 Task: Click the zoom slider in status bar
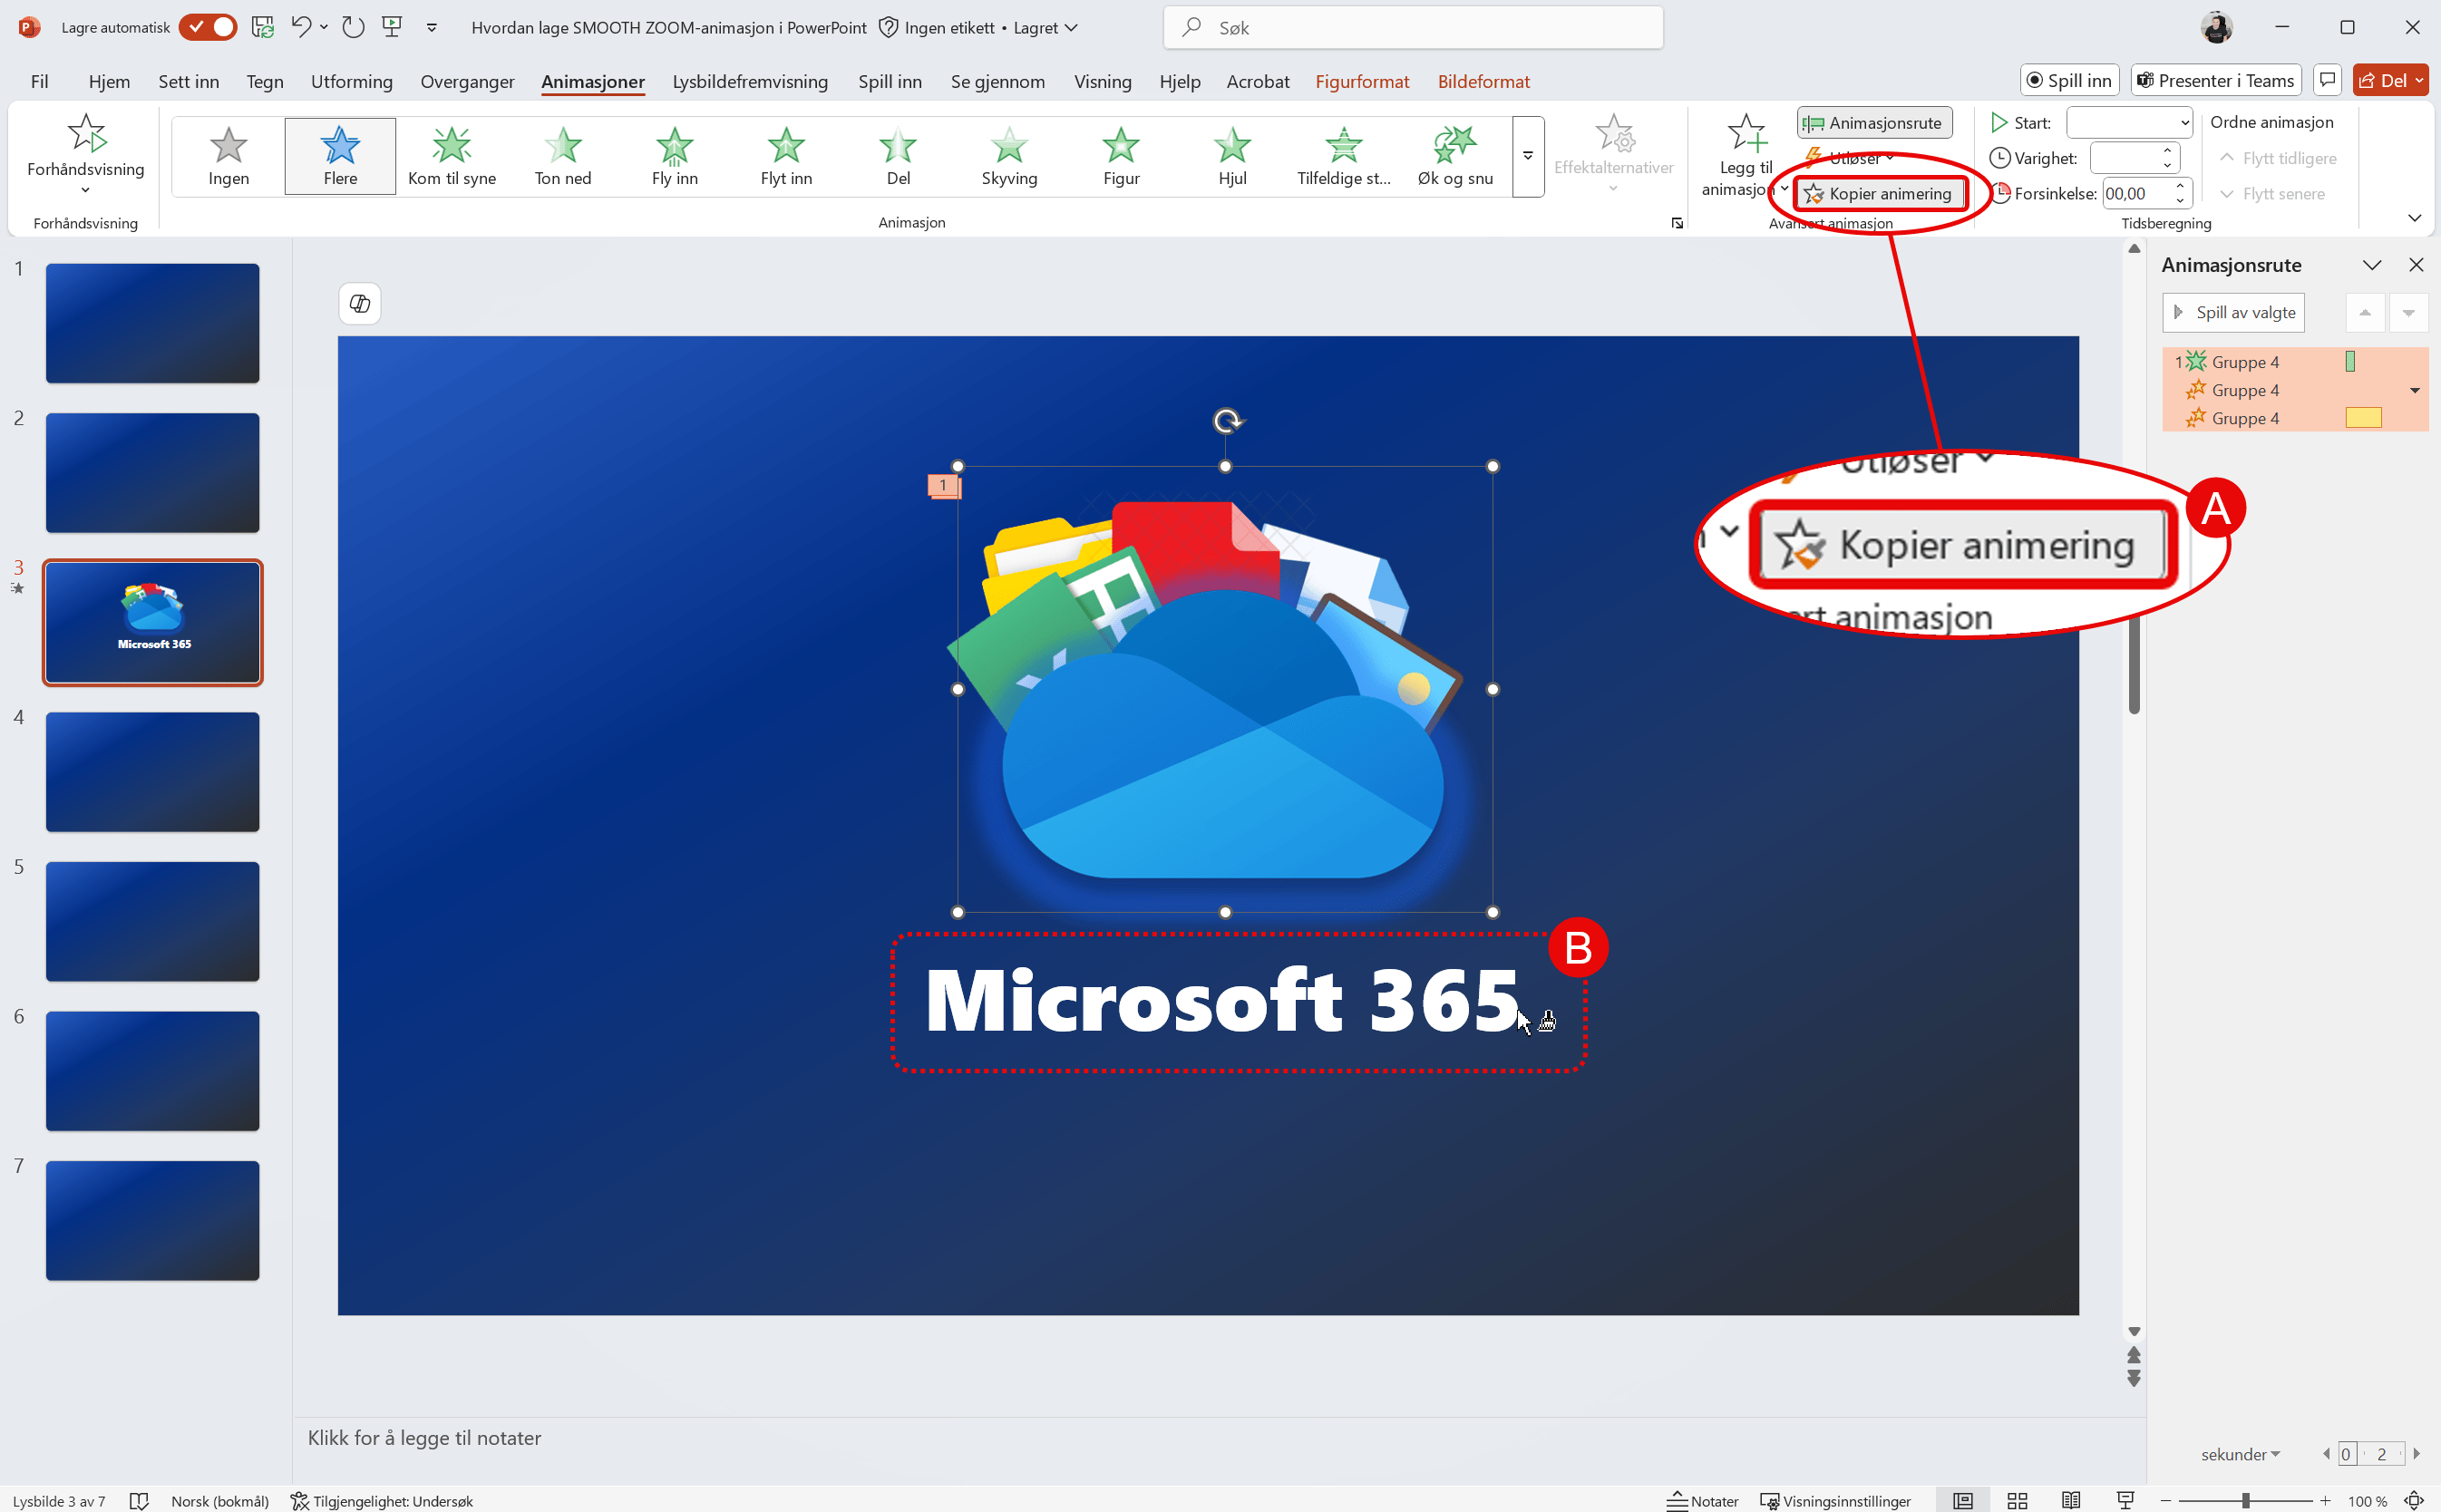(x=2246, y=1500)
